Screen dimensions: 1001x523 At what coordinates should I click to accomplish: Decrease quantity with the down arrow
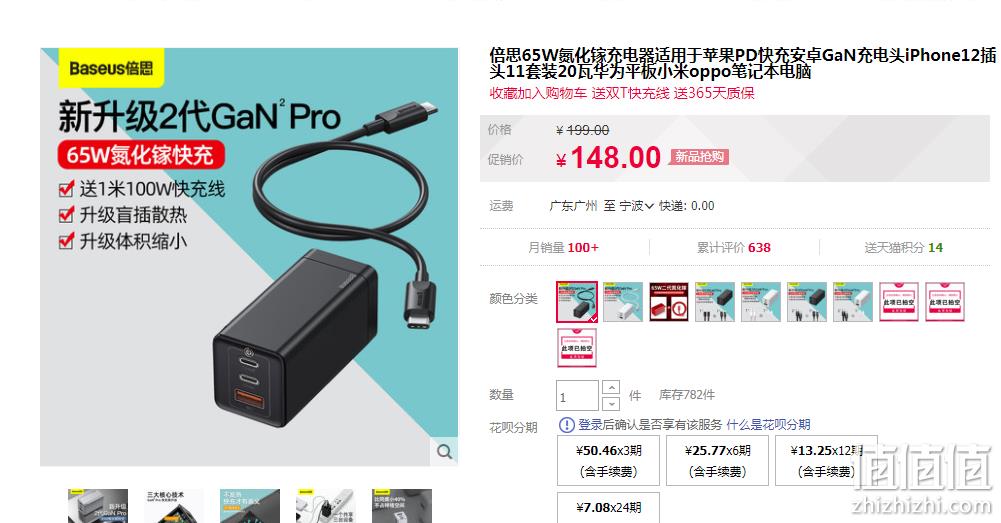click(x=611, y=403)
